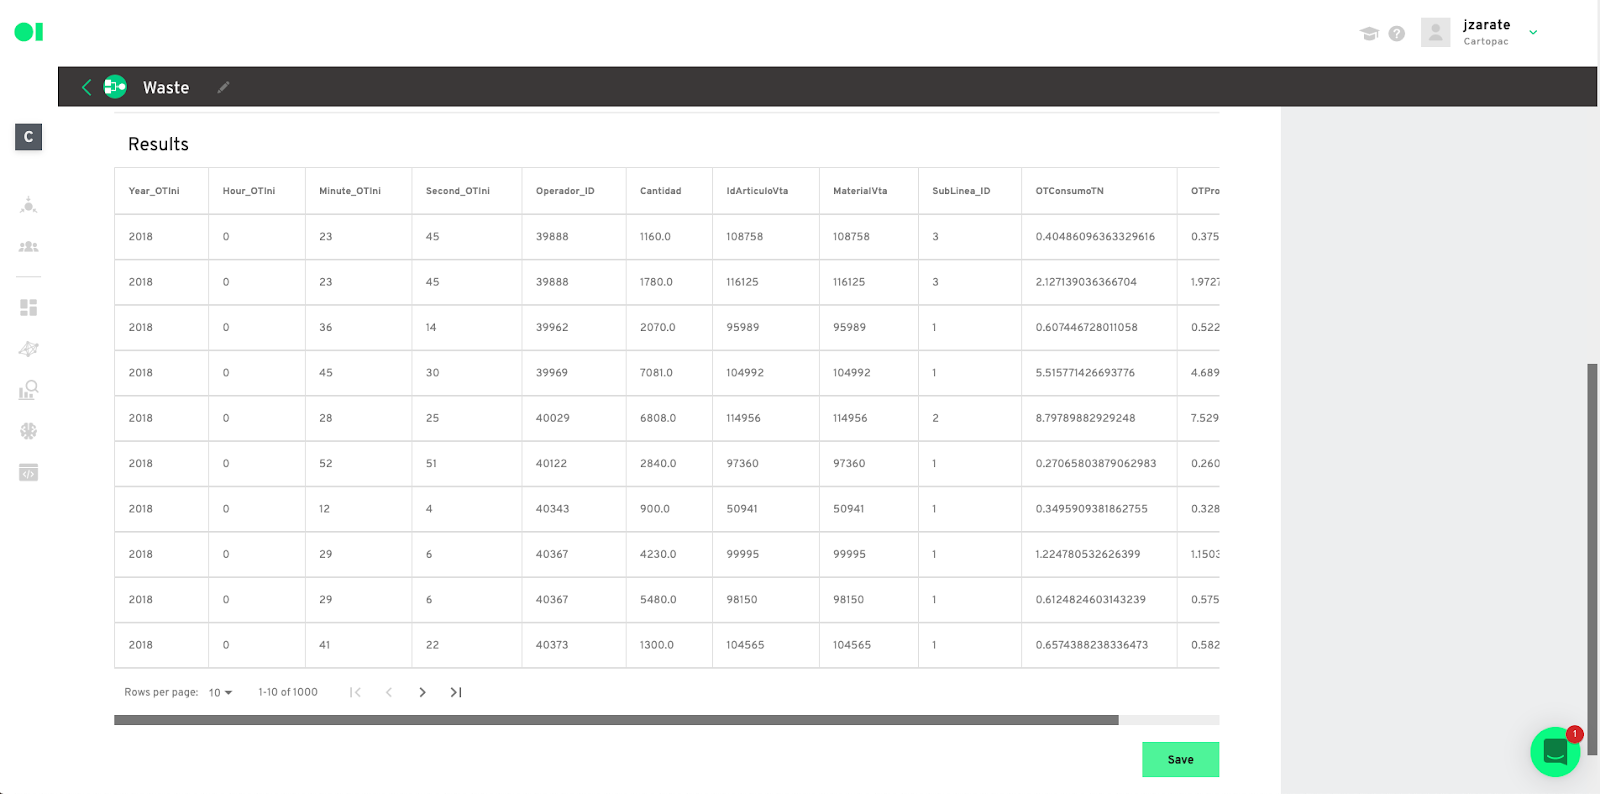The width and height of the screenshot is (1600, 794).
Task: Go back using the green chevron arrow
Action: pyautogui.click(x=87, y=87)
